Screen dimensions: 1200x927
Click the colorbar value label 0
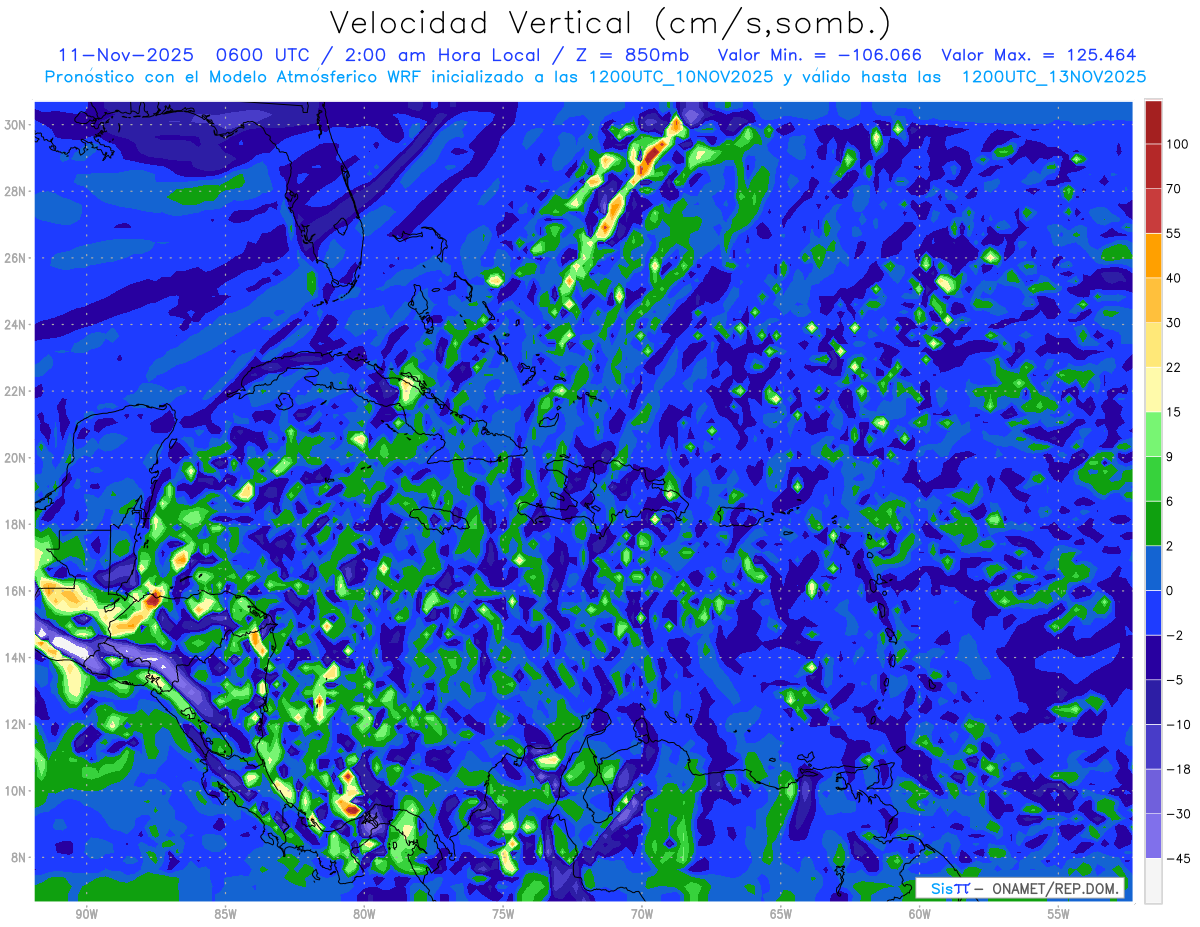(x=1170, y=591)
